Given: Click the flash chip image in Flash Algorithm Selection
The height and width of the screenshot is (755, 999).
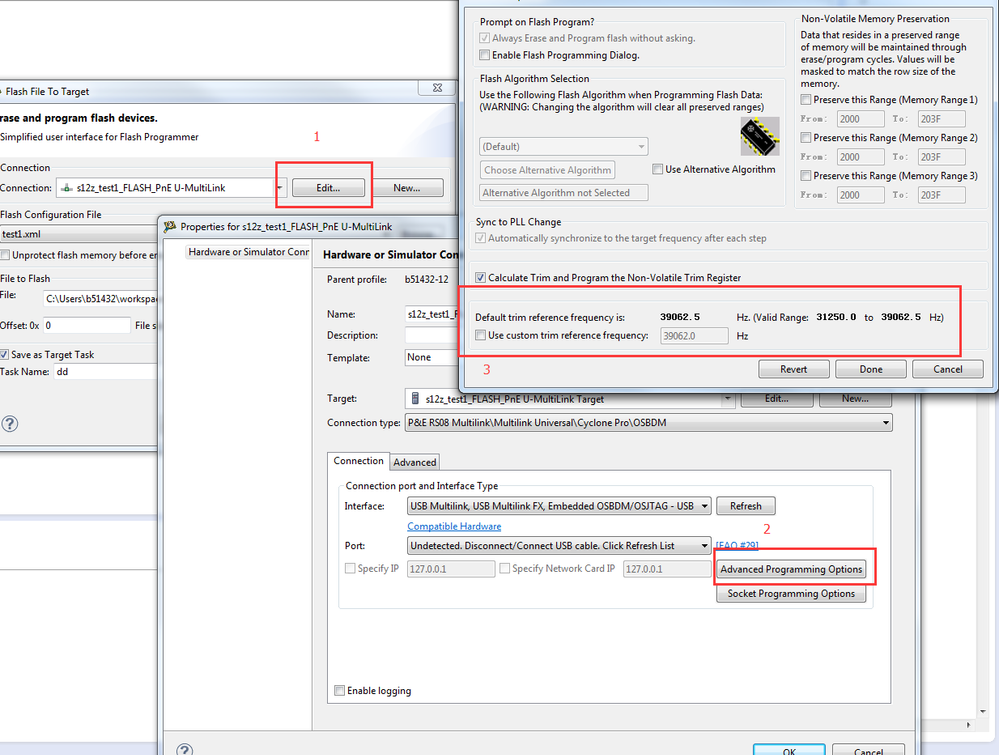Looking at the screenshot, I should pyautogui.click(x=759, y=136).
